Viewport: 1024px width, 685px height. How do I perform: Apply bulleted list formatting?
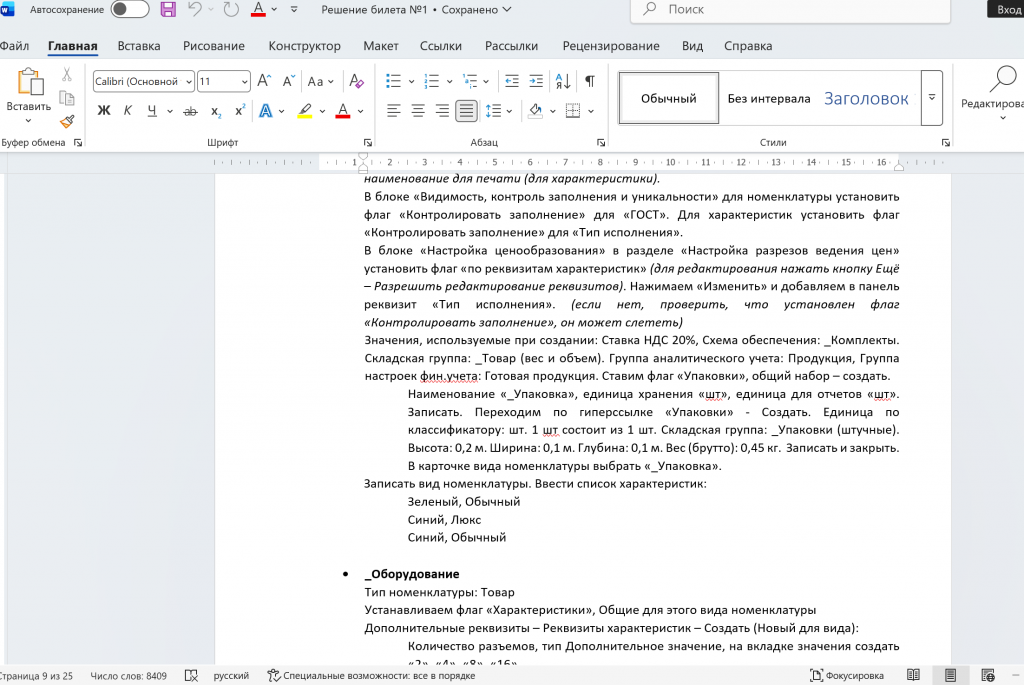(x=393, y=81)
